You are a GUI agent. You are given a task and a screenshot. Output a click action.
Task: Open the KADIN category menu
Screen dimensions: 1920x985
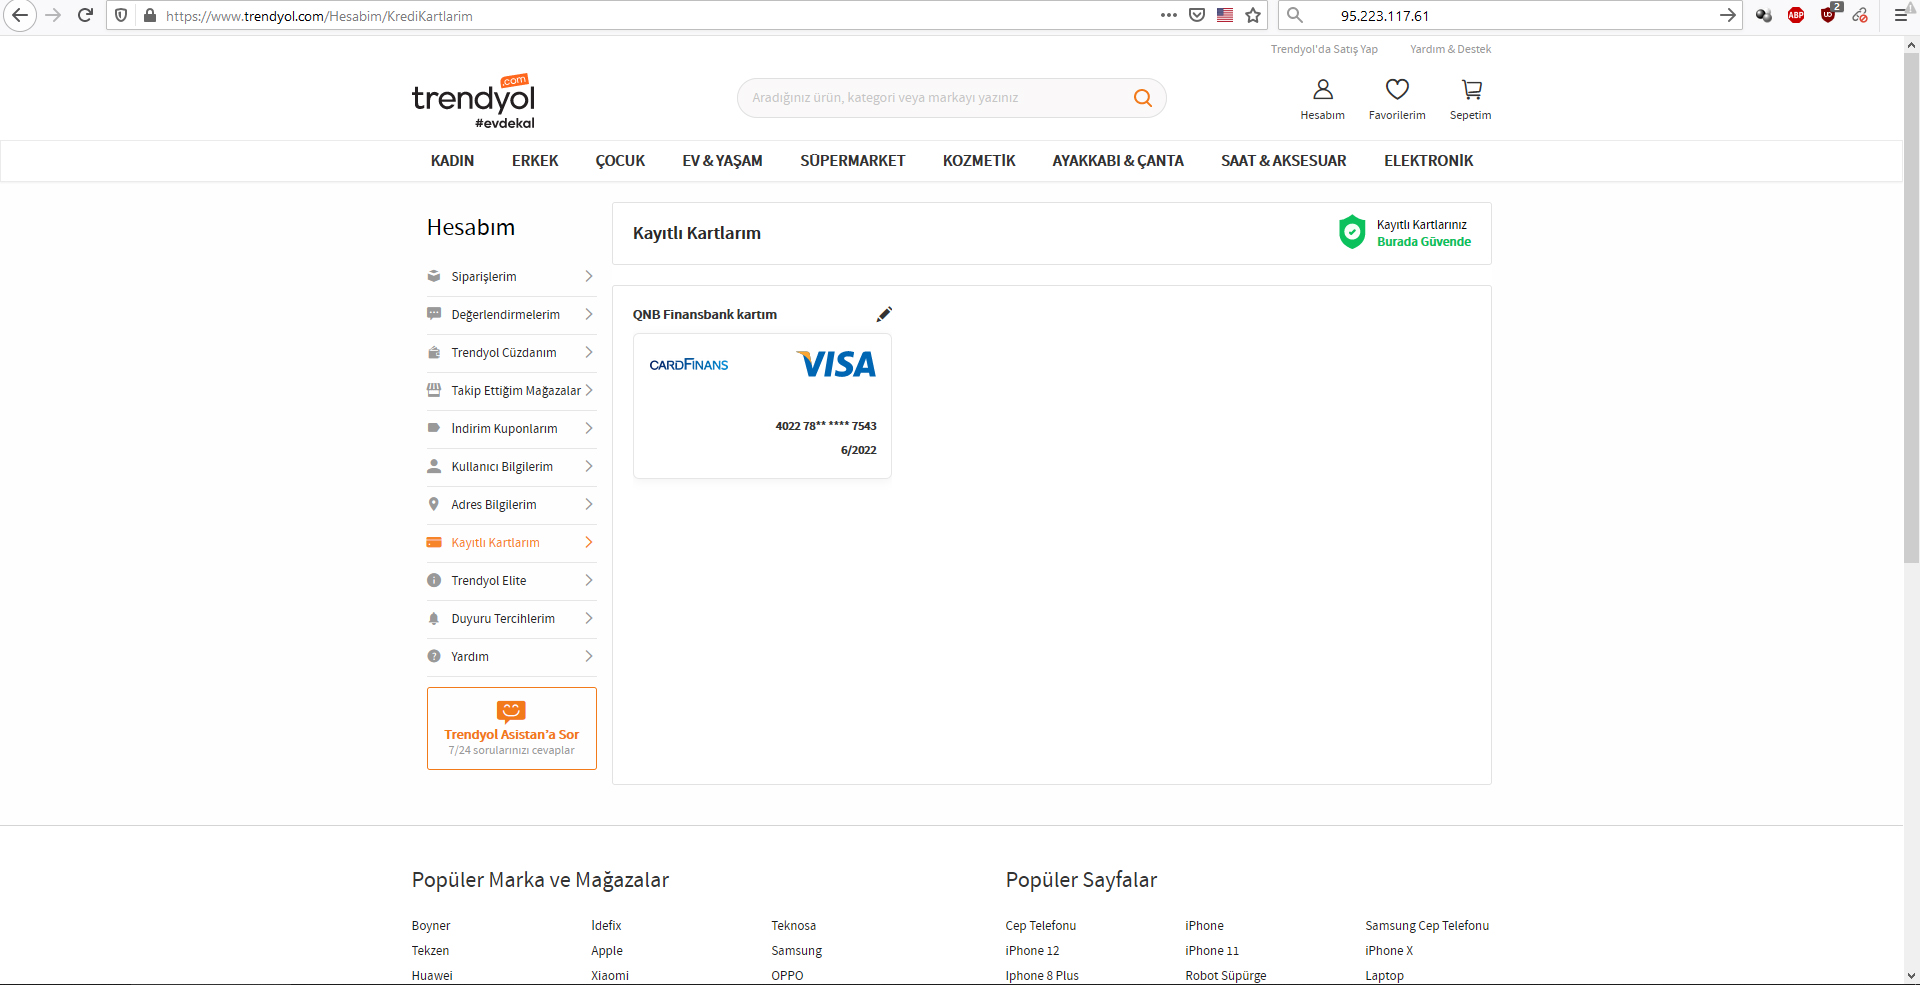pos(452,161)
